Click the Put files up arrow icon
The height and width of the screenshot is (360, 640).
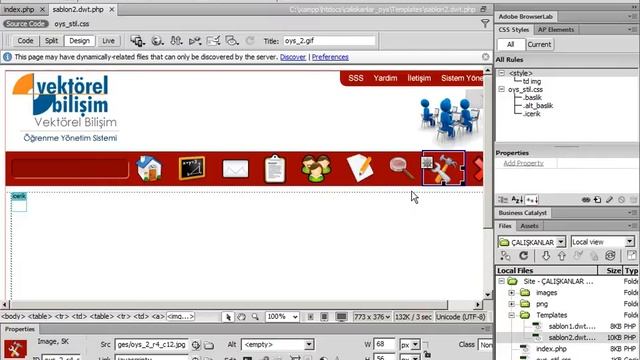562,256
